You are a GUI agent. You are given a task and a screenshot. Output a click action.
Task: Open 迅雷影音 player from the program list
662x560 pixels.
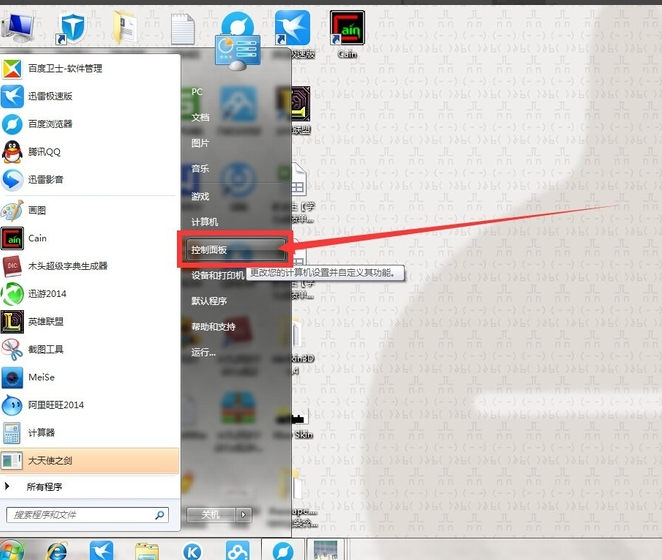click(45, 179)
